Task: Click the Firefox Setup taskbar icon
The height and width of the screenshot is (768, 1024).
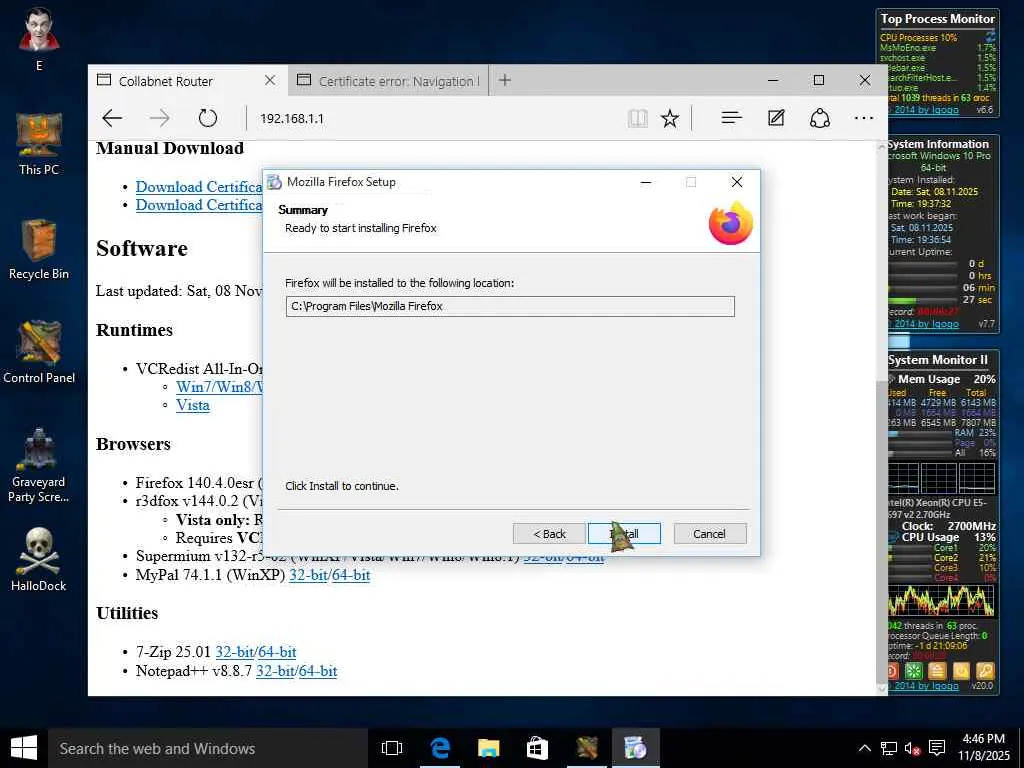Action: [635, 748]
